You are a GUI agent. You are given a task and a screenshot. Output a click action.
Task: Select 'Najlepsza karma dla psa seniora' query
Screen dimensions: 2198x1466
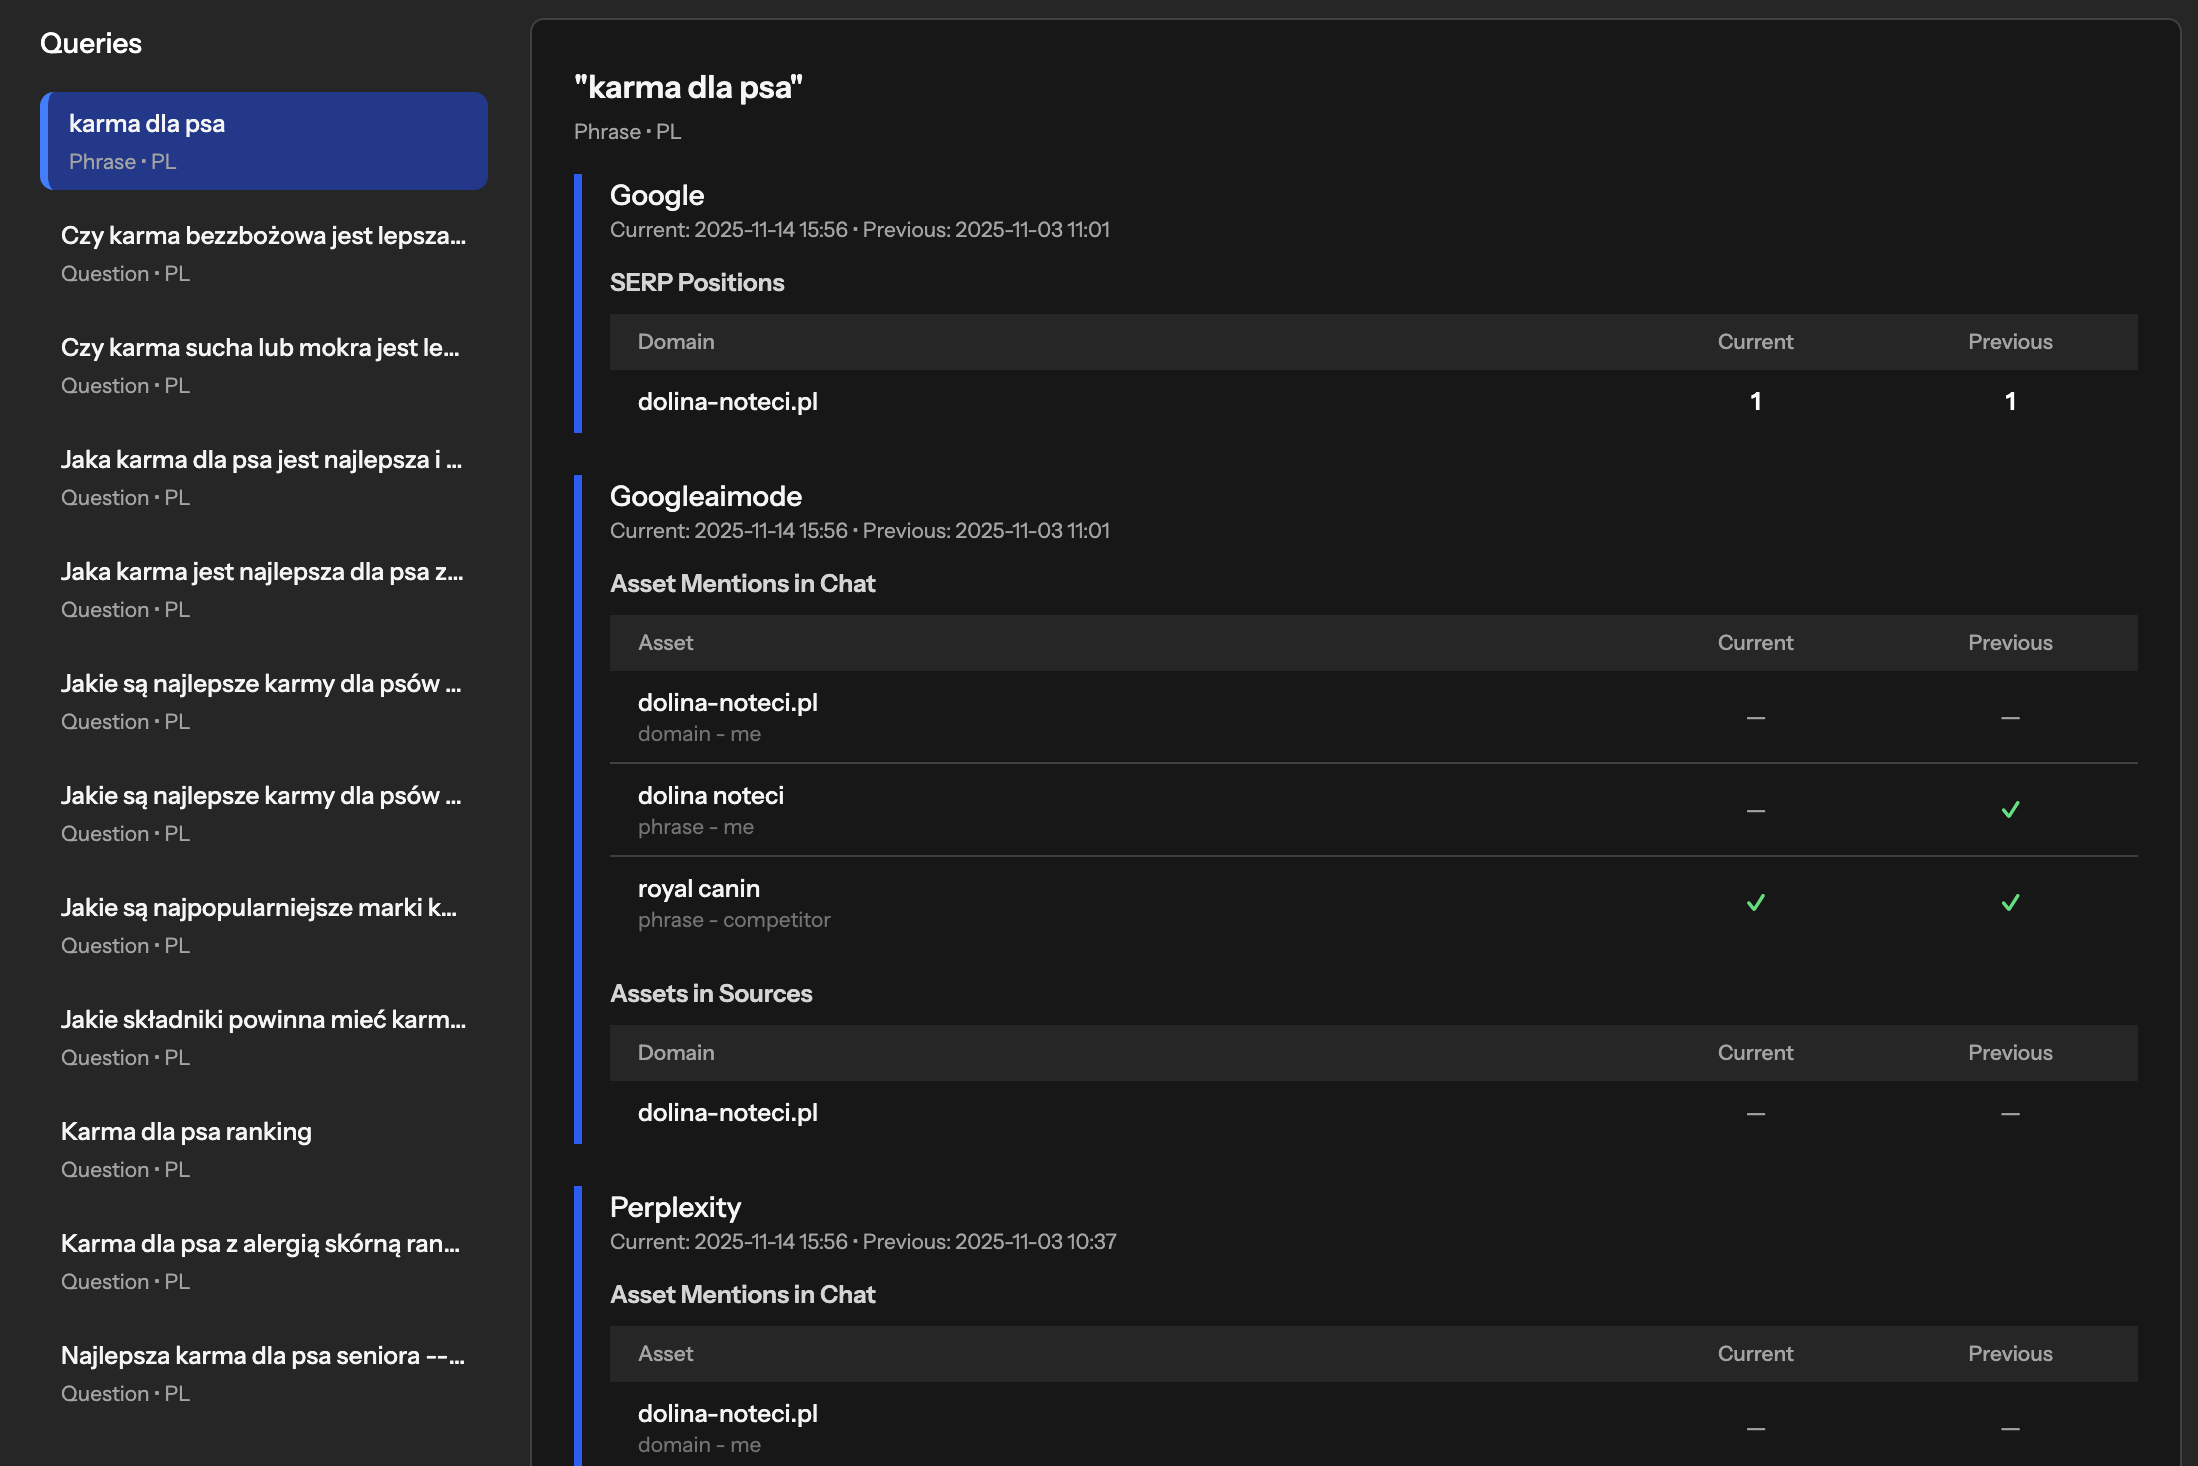(x=263, y=1373)
